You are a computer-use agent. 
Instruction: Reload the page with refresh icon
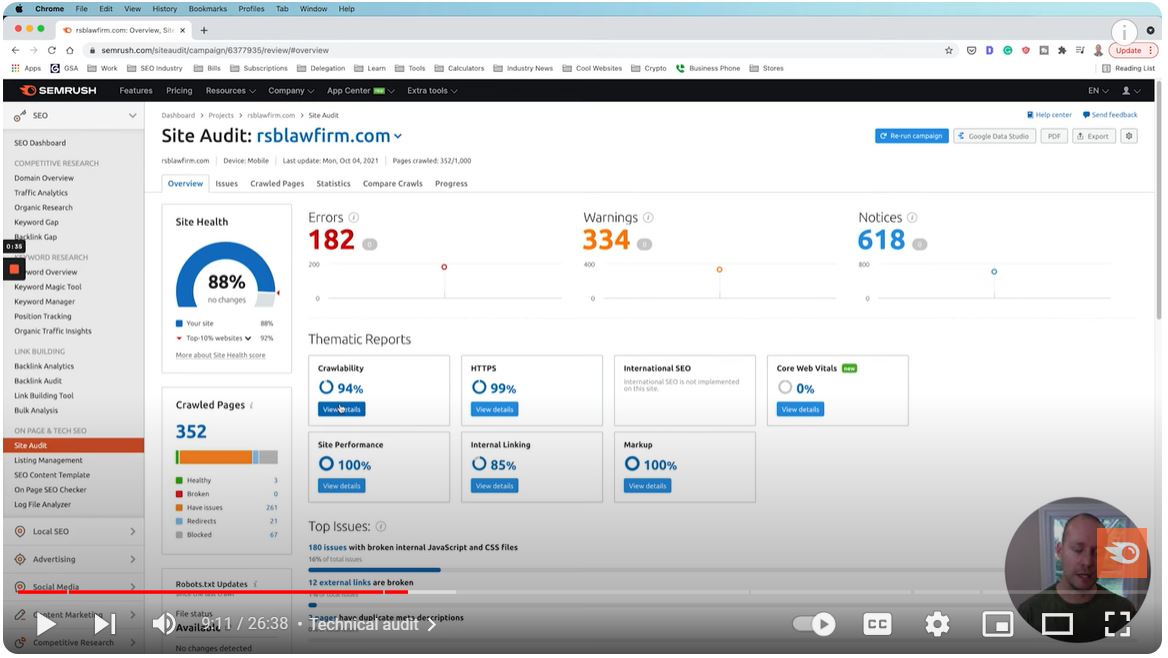click(51, 50)
